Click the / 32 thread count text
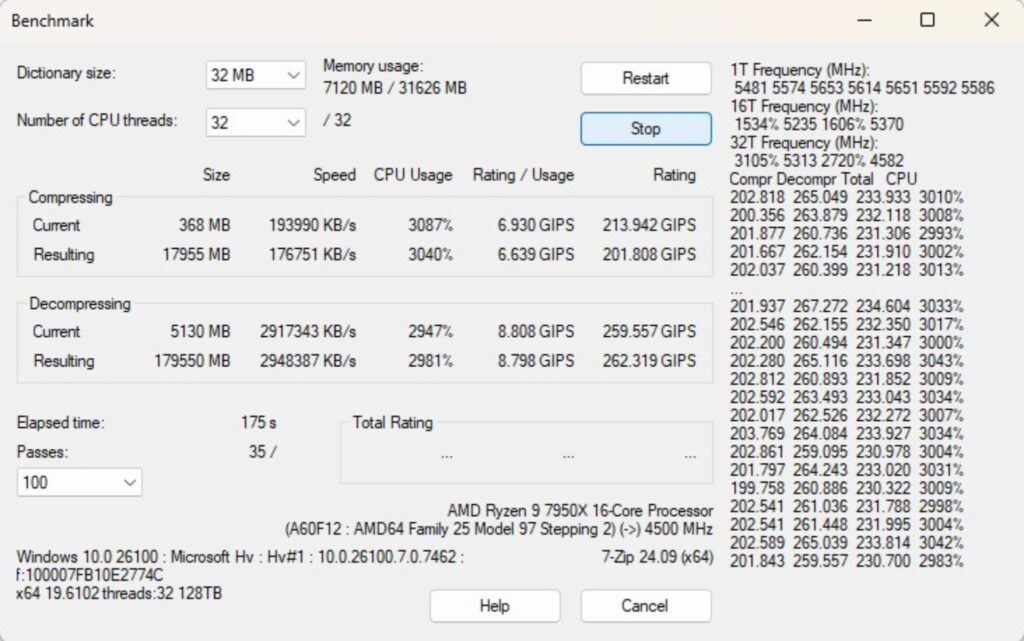Screen dimensions: 1024x641 [337, 120]
